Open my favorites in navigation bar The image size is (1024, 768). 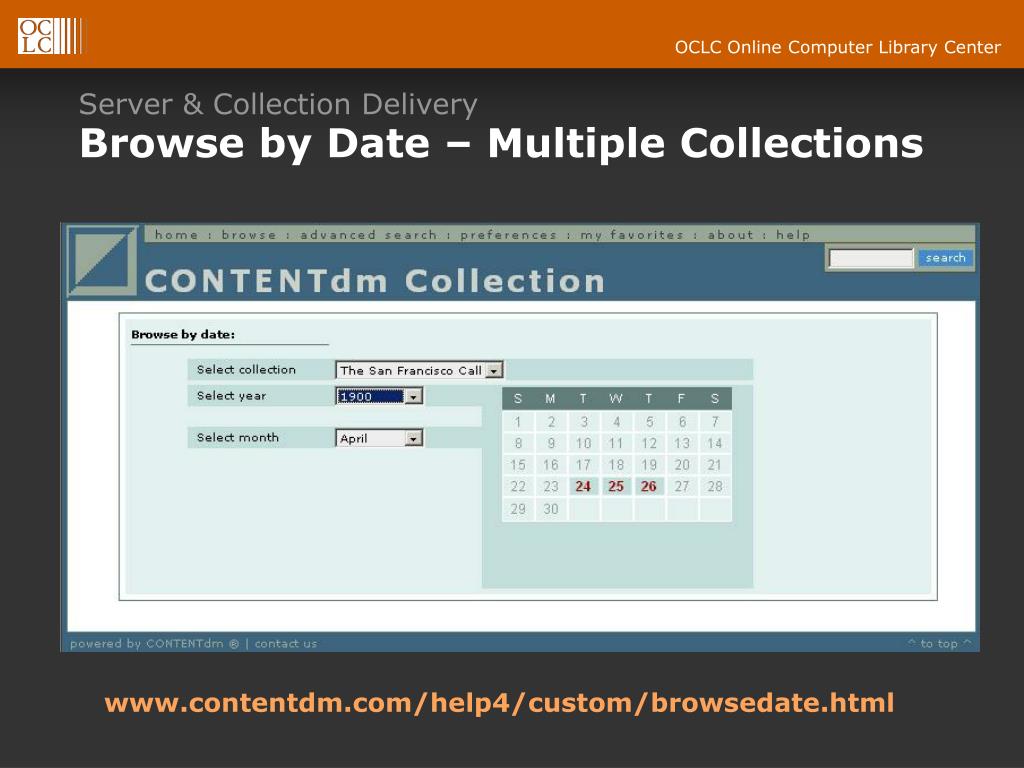coord(632,235)
